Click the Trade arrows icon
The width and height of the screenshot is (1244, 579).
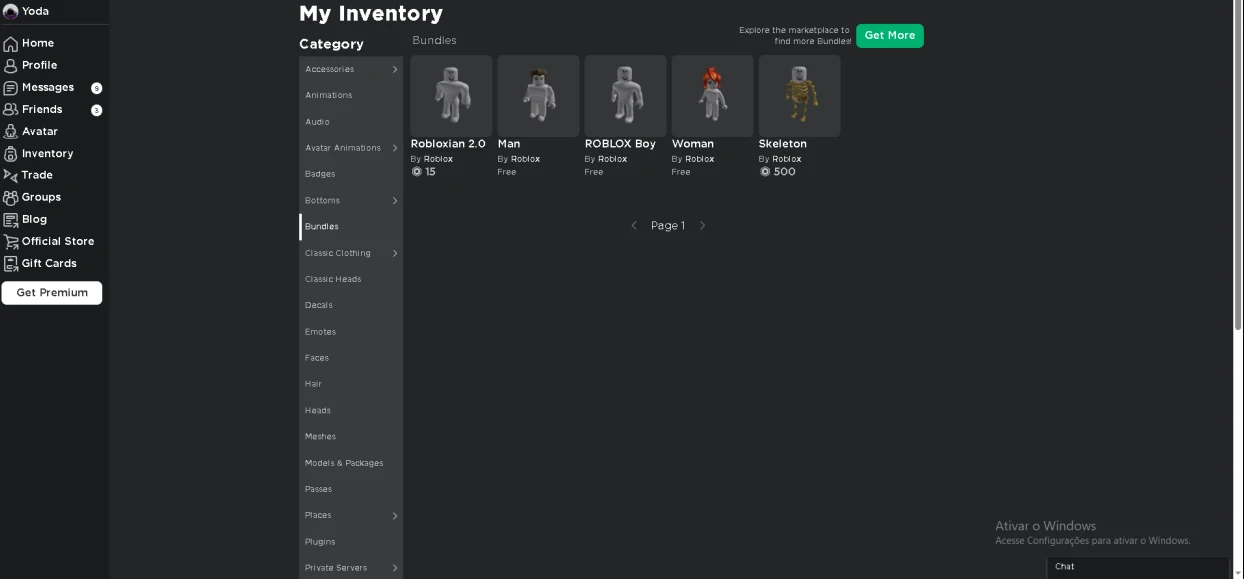pyautogui.click(x=11, y=176)
